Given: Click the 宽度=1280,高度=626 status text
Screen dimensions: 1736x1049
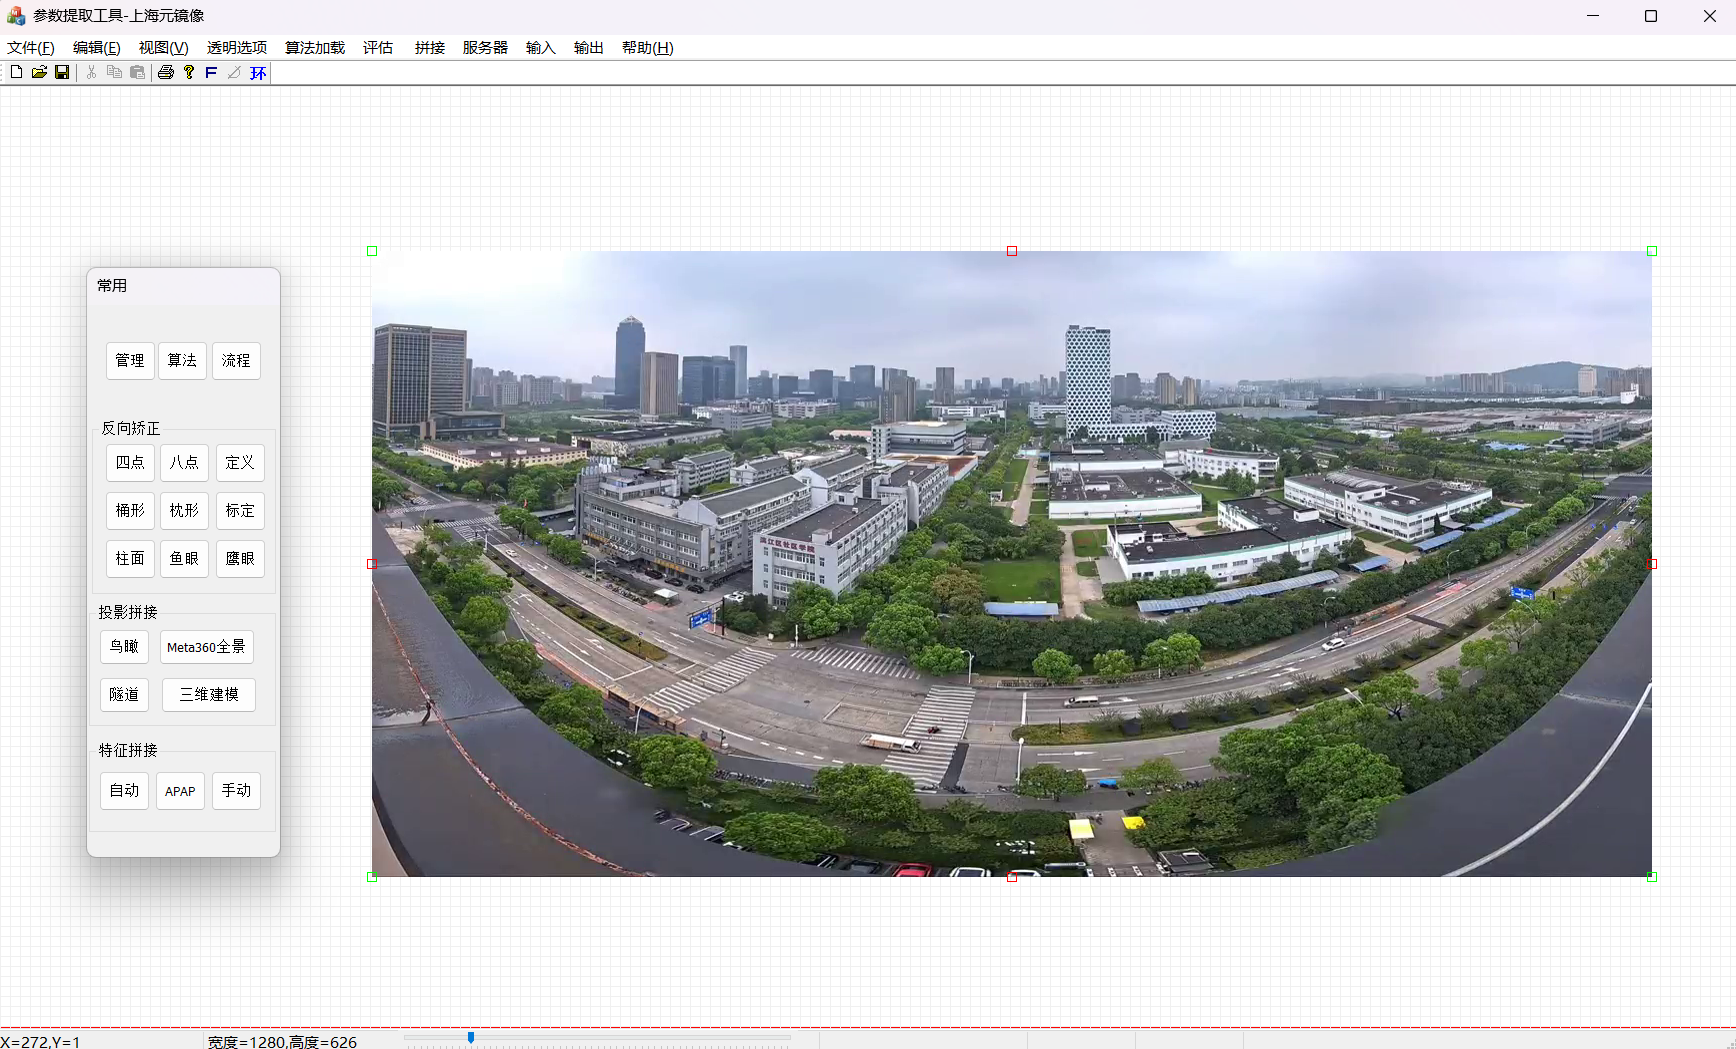Looking at the screenshot, I should (282, 1042).
